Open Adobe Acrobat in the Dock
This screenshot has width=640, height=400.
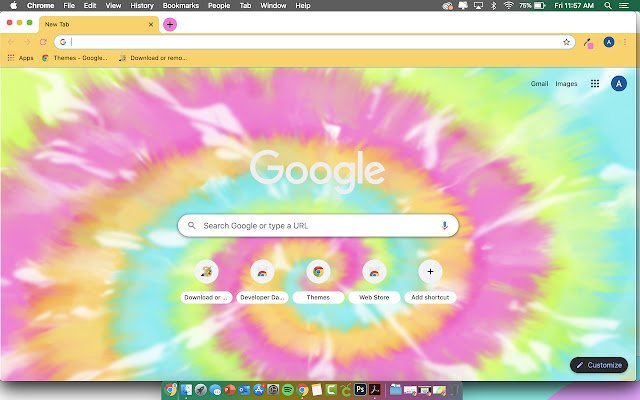click(375, 389)
